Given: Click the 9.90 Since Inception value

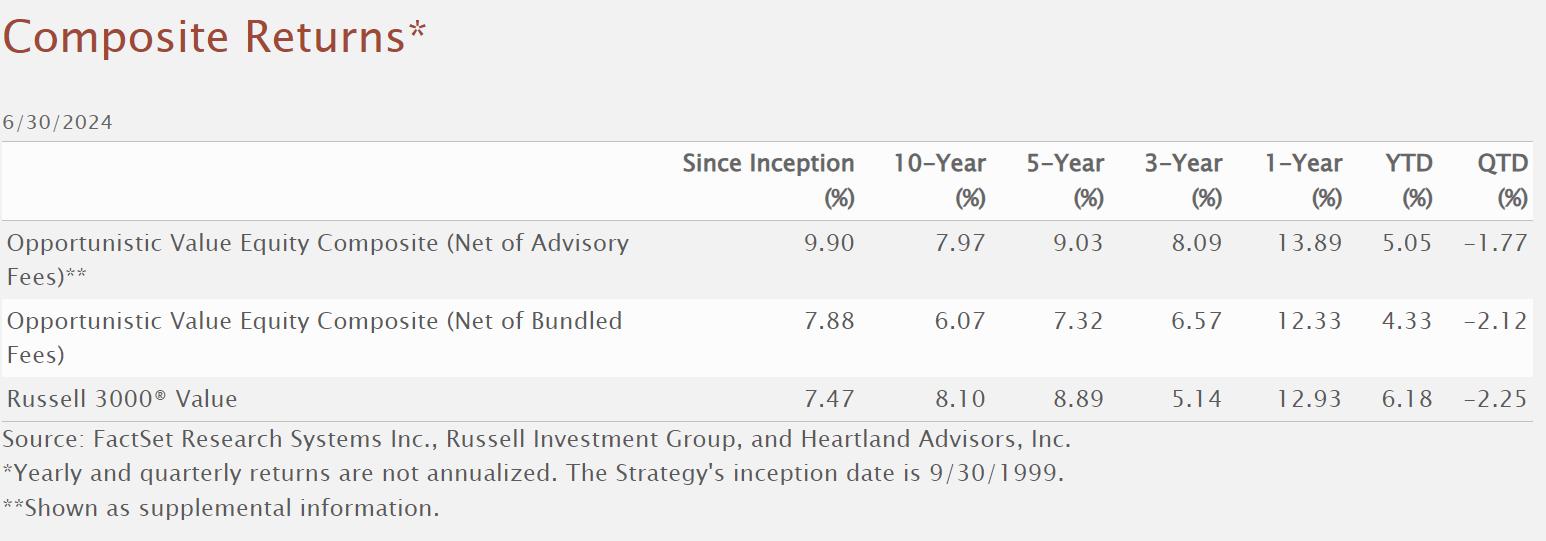Looking at the screenshot, I should coord(828,243).
